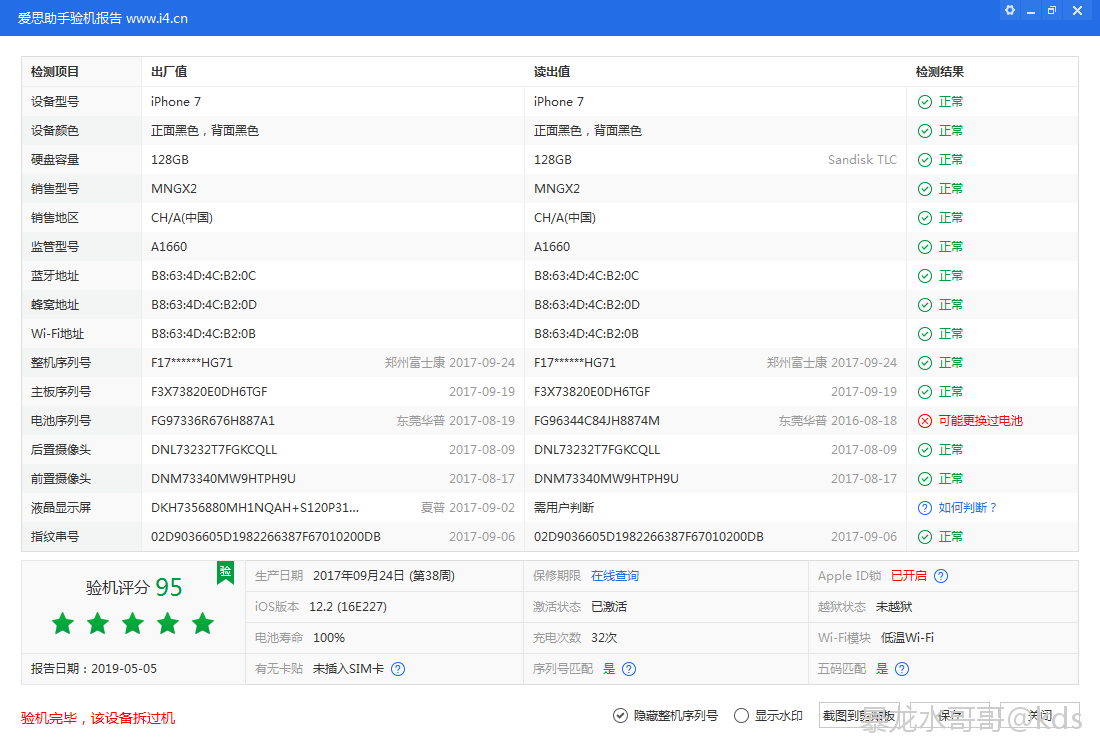This screenshot has width=1100, height=749.
Task: Click the question mark beside 有无卡贴
Action: [x=398, y=669]
